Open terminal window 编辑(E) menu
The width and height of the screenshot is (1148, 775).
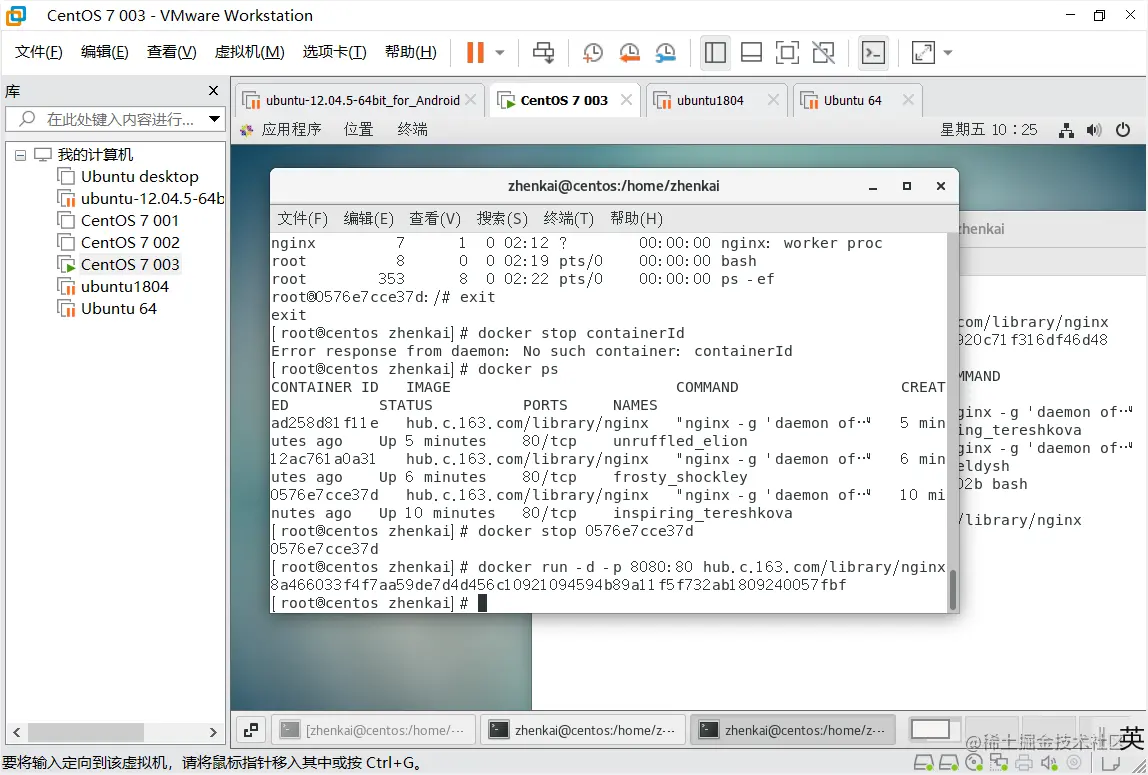click(368, 219)
